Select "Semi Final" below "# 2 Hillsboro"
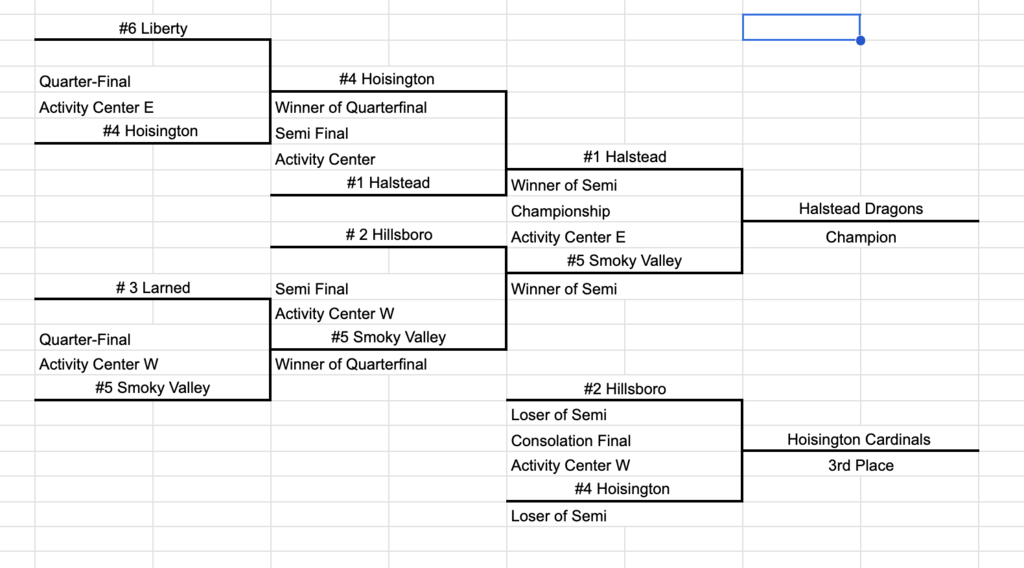The image size is (1024, 568). click(x=312, y=289)
